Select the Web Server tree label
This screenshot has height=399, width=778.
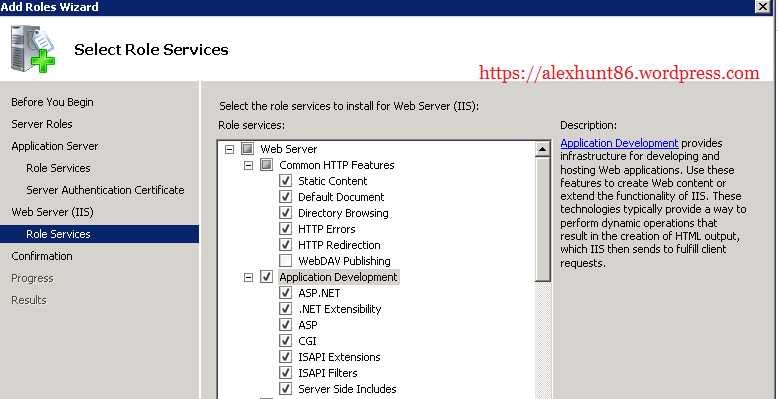click(288, 149)
